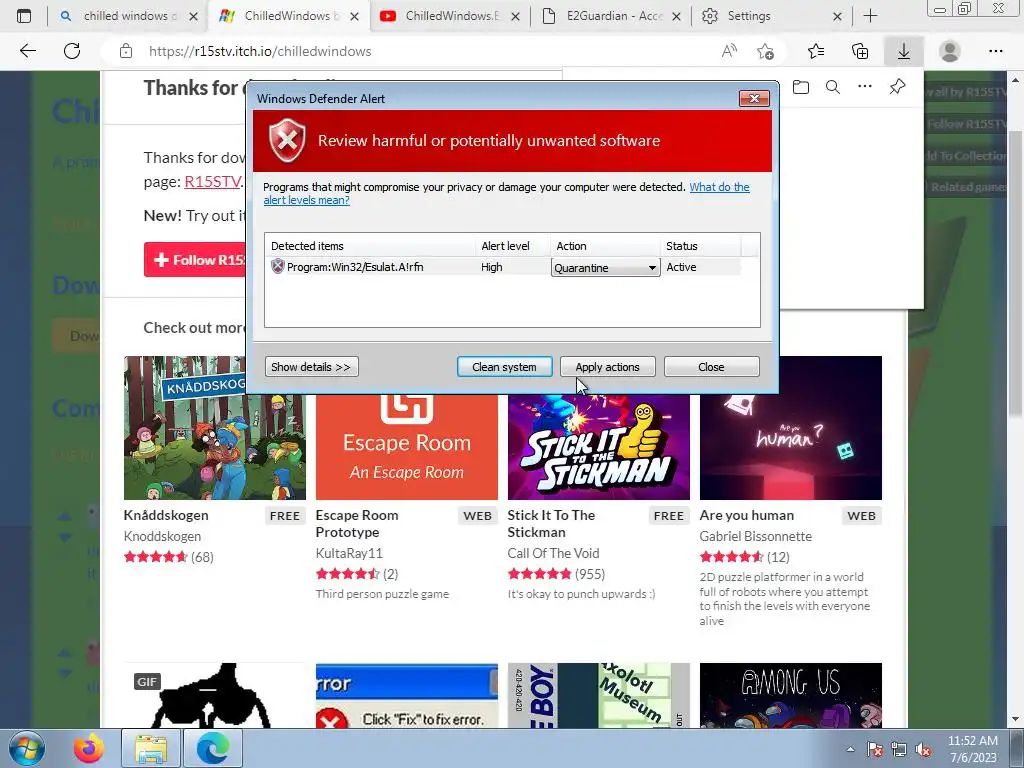The image size is (1024, 768).
Task: Open the Downloads toolbar button
Action: click(x=904, y=51)
